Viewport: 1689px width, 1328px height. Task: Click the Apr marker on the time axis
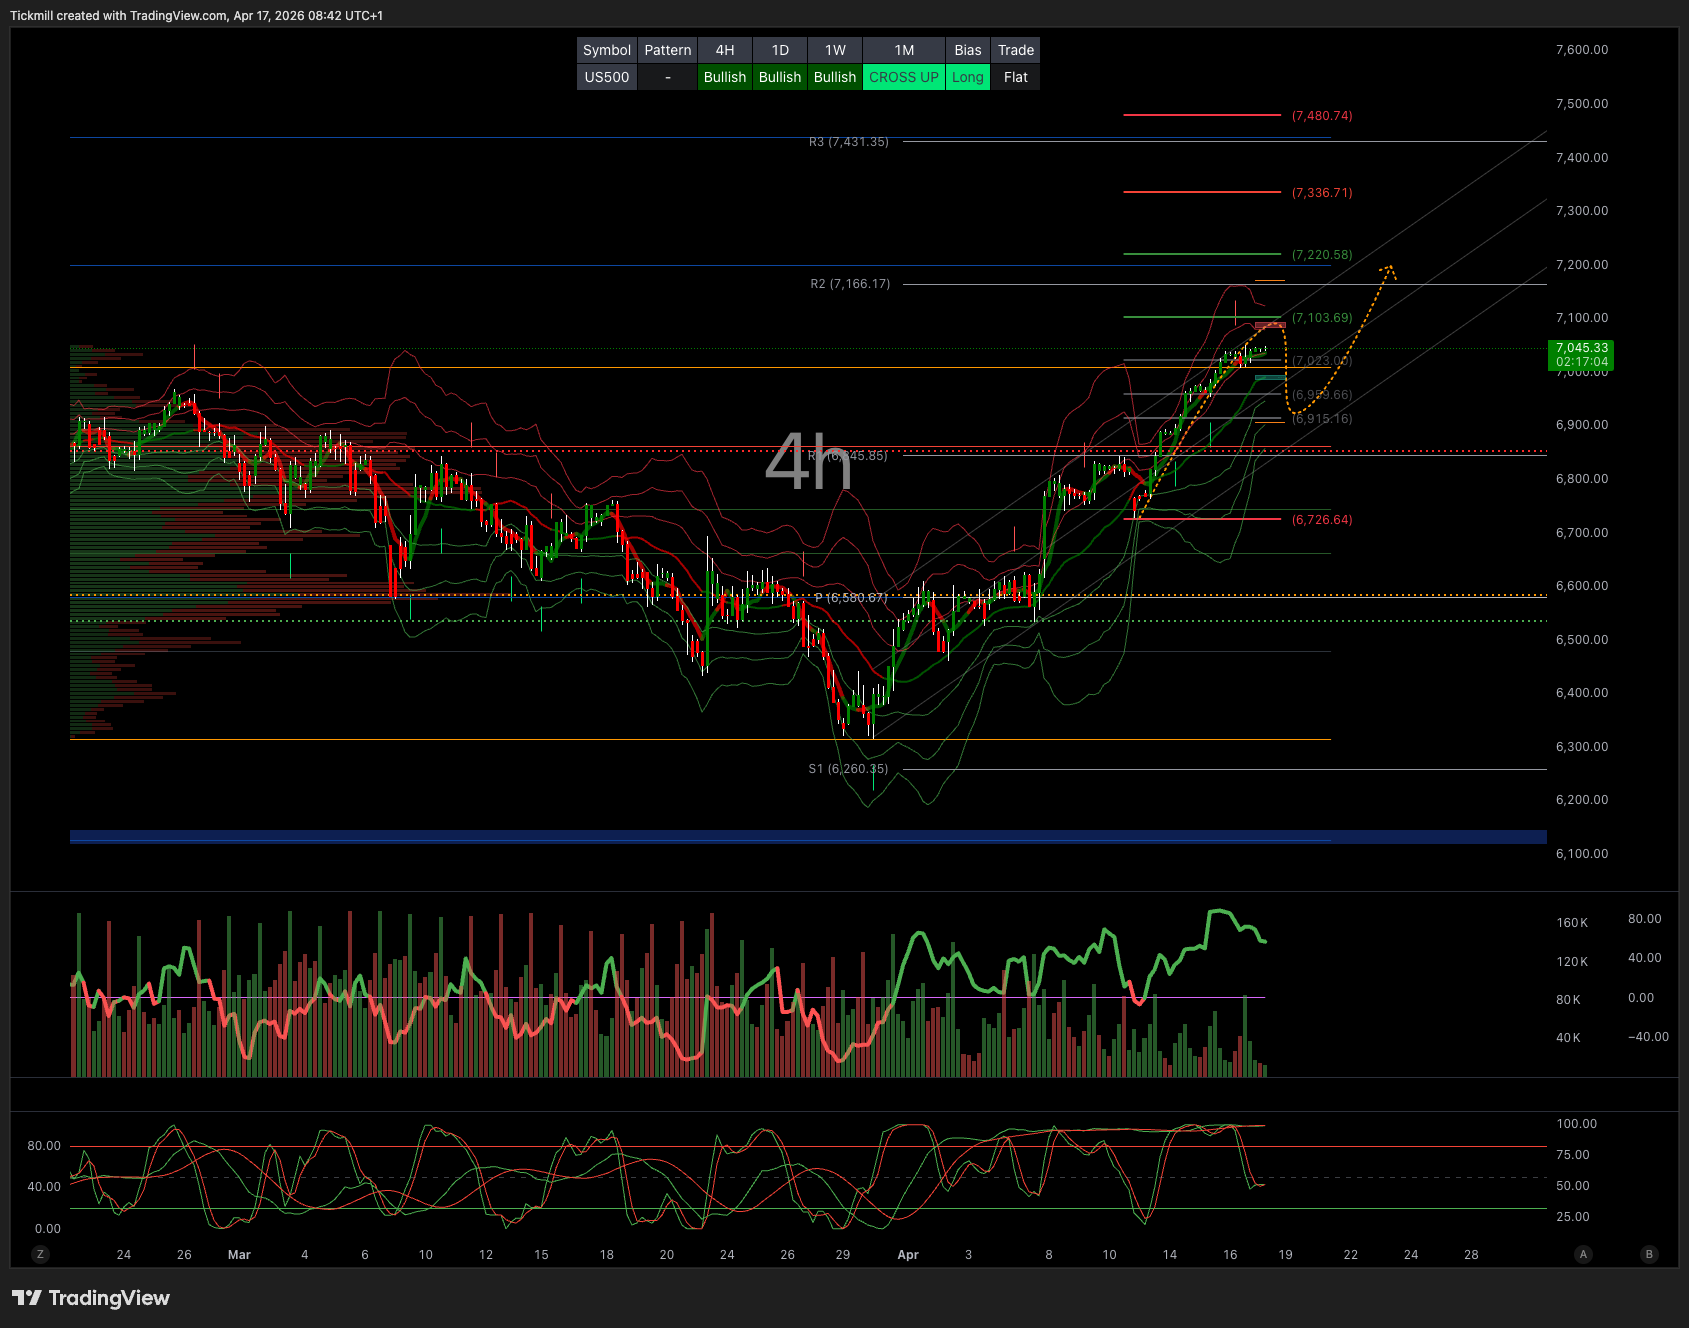point(907,1254)
